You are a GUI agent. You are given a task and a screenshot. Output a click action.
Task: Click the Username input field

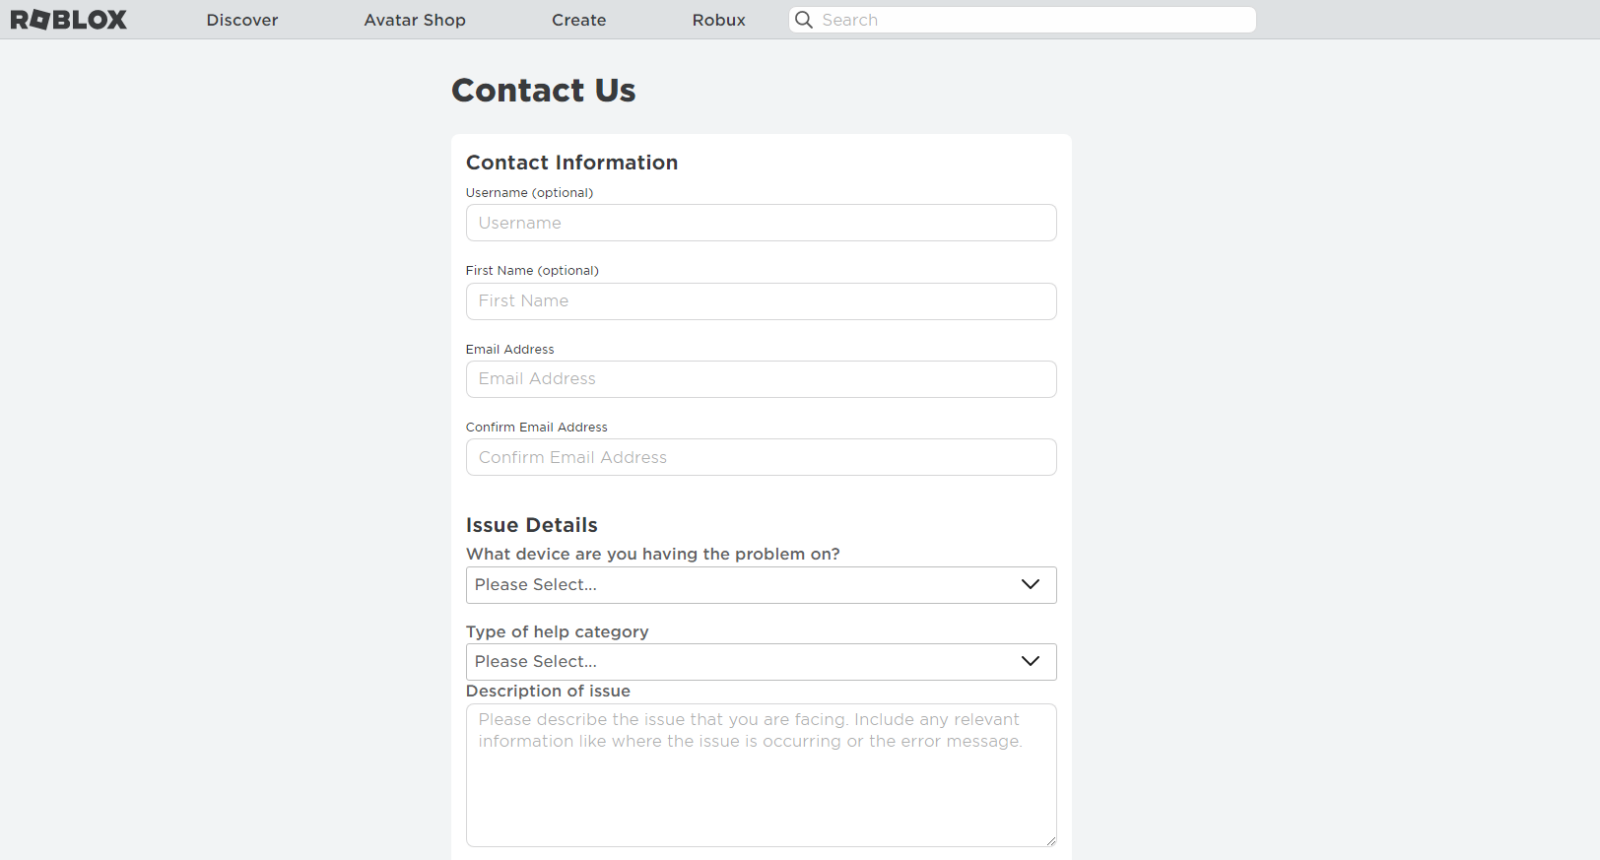[x=761, y=223]
